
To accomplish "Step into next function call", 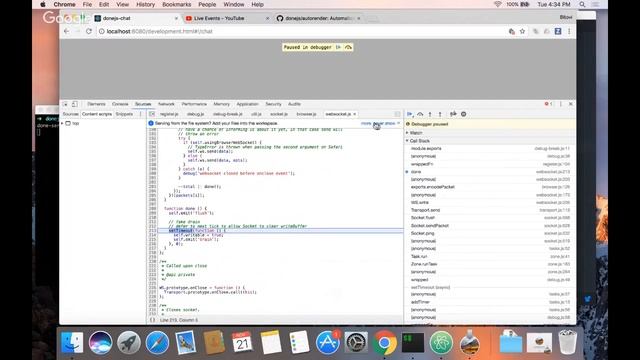I will [x=430, y=114].
